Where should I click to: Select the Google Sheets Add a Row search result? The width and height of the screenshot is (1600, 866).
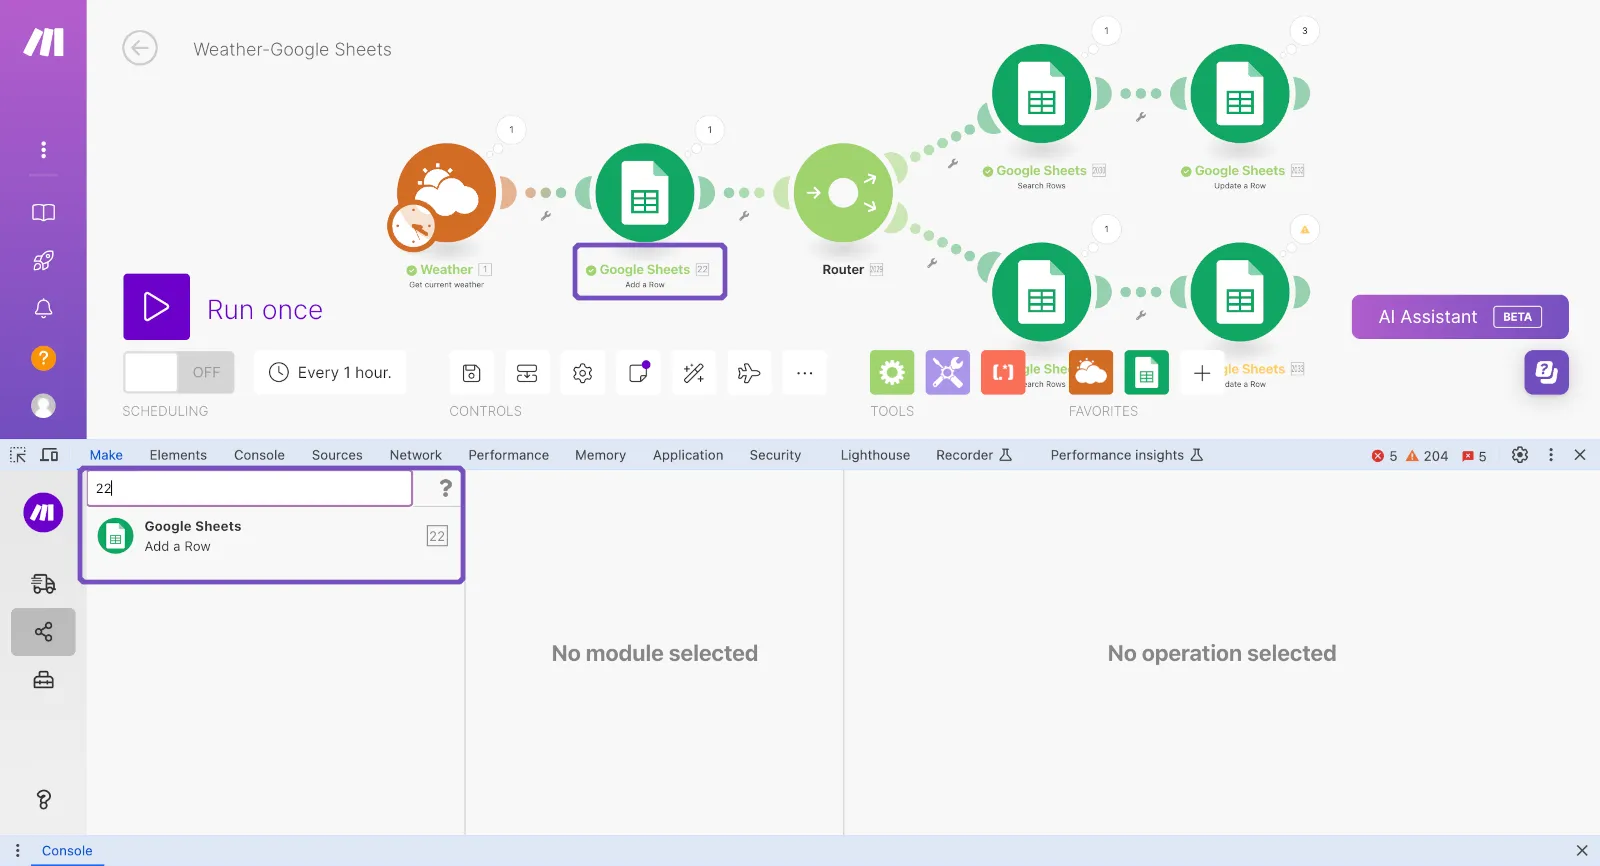[272, 536]
